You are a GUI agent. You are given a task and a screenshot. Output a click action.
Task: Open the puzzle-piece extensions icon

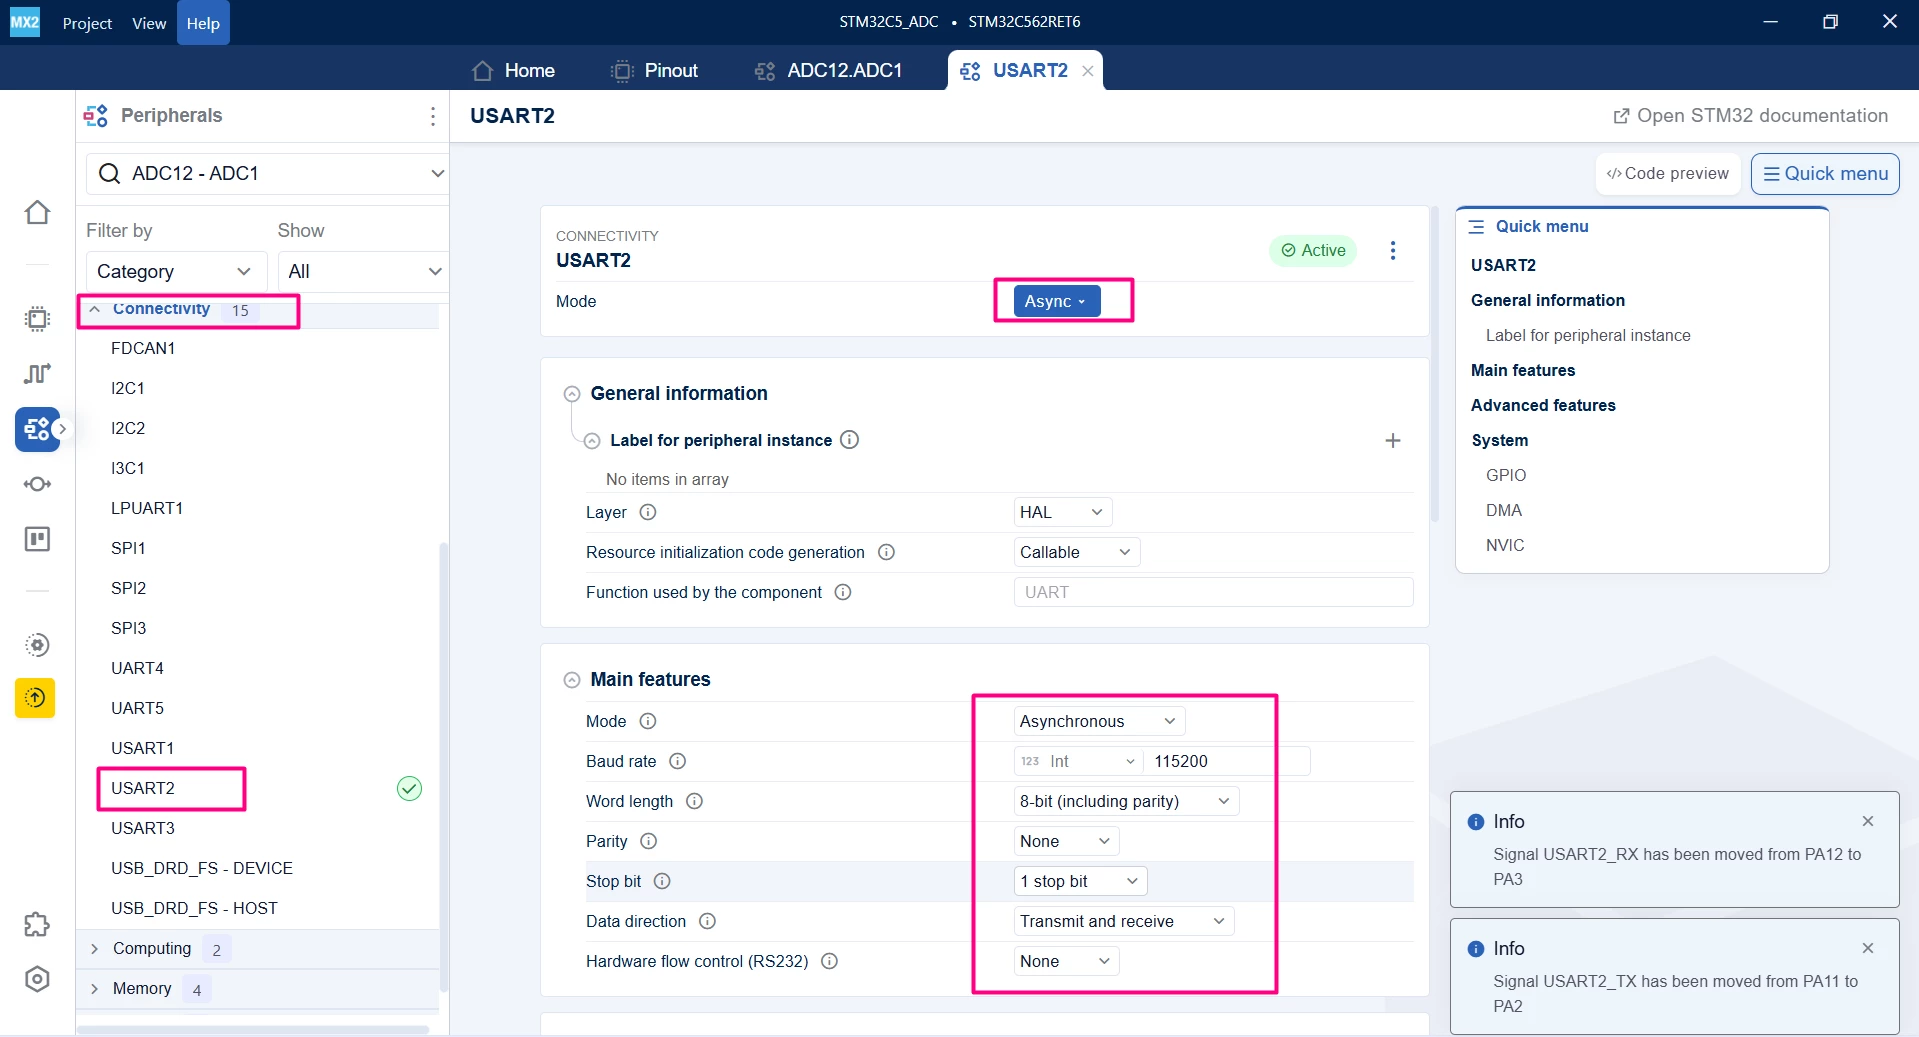pyautogui.click(x=37, y=924)
